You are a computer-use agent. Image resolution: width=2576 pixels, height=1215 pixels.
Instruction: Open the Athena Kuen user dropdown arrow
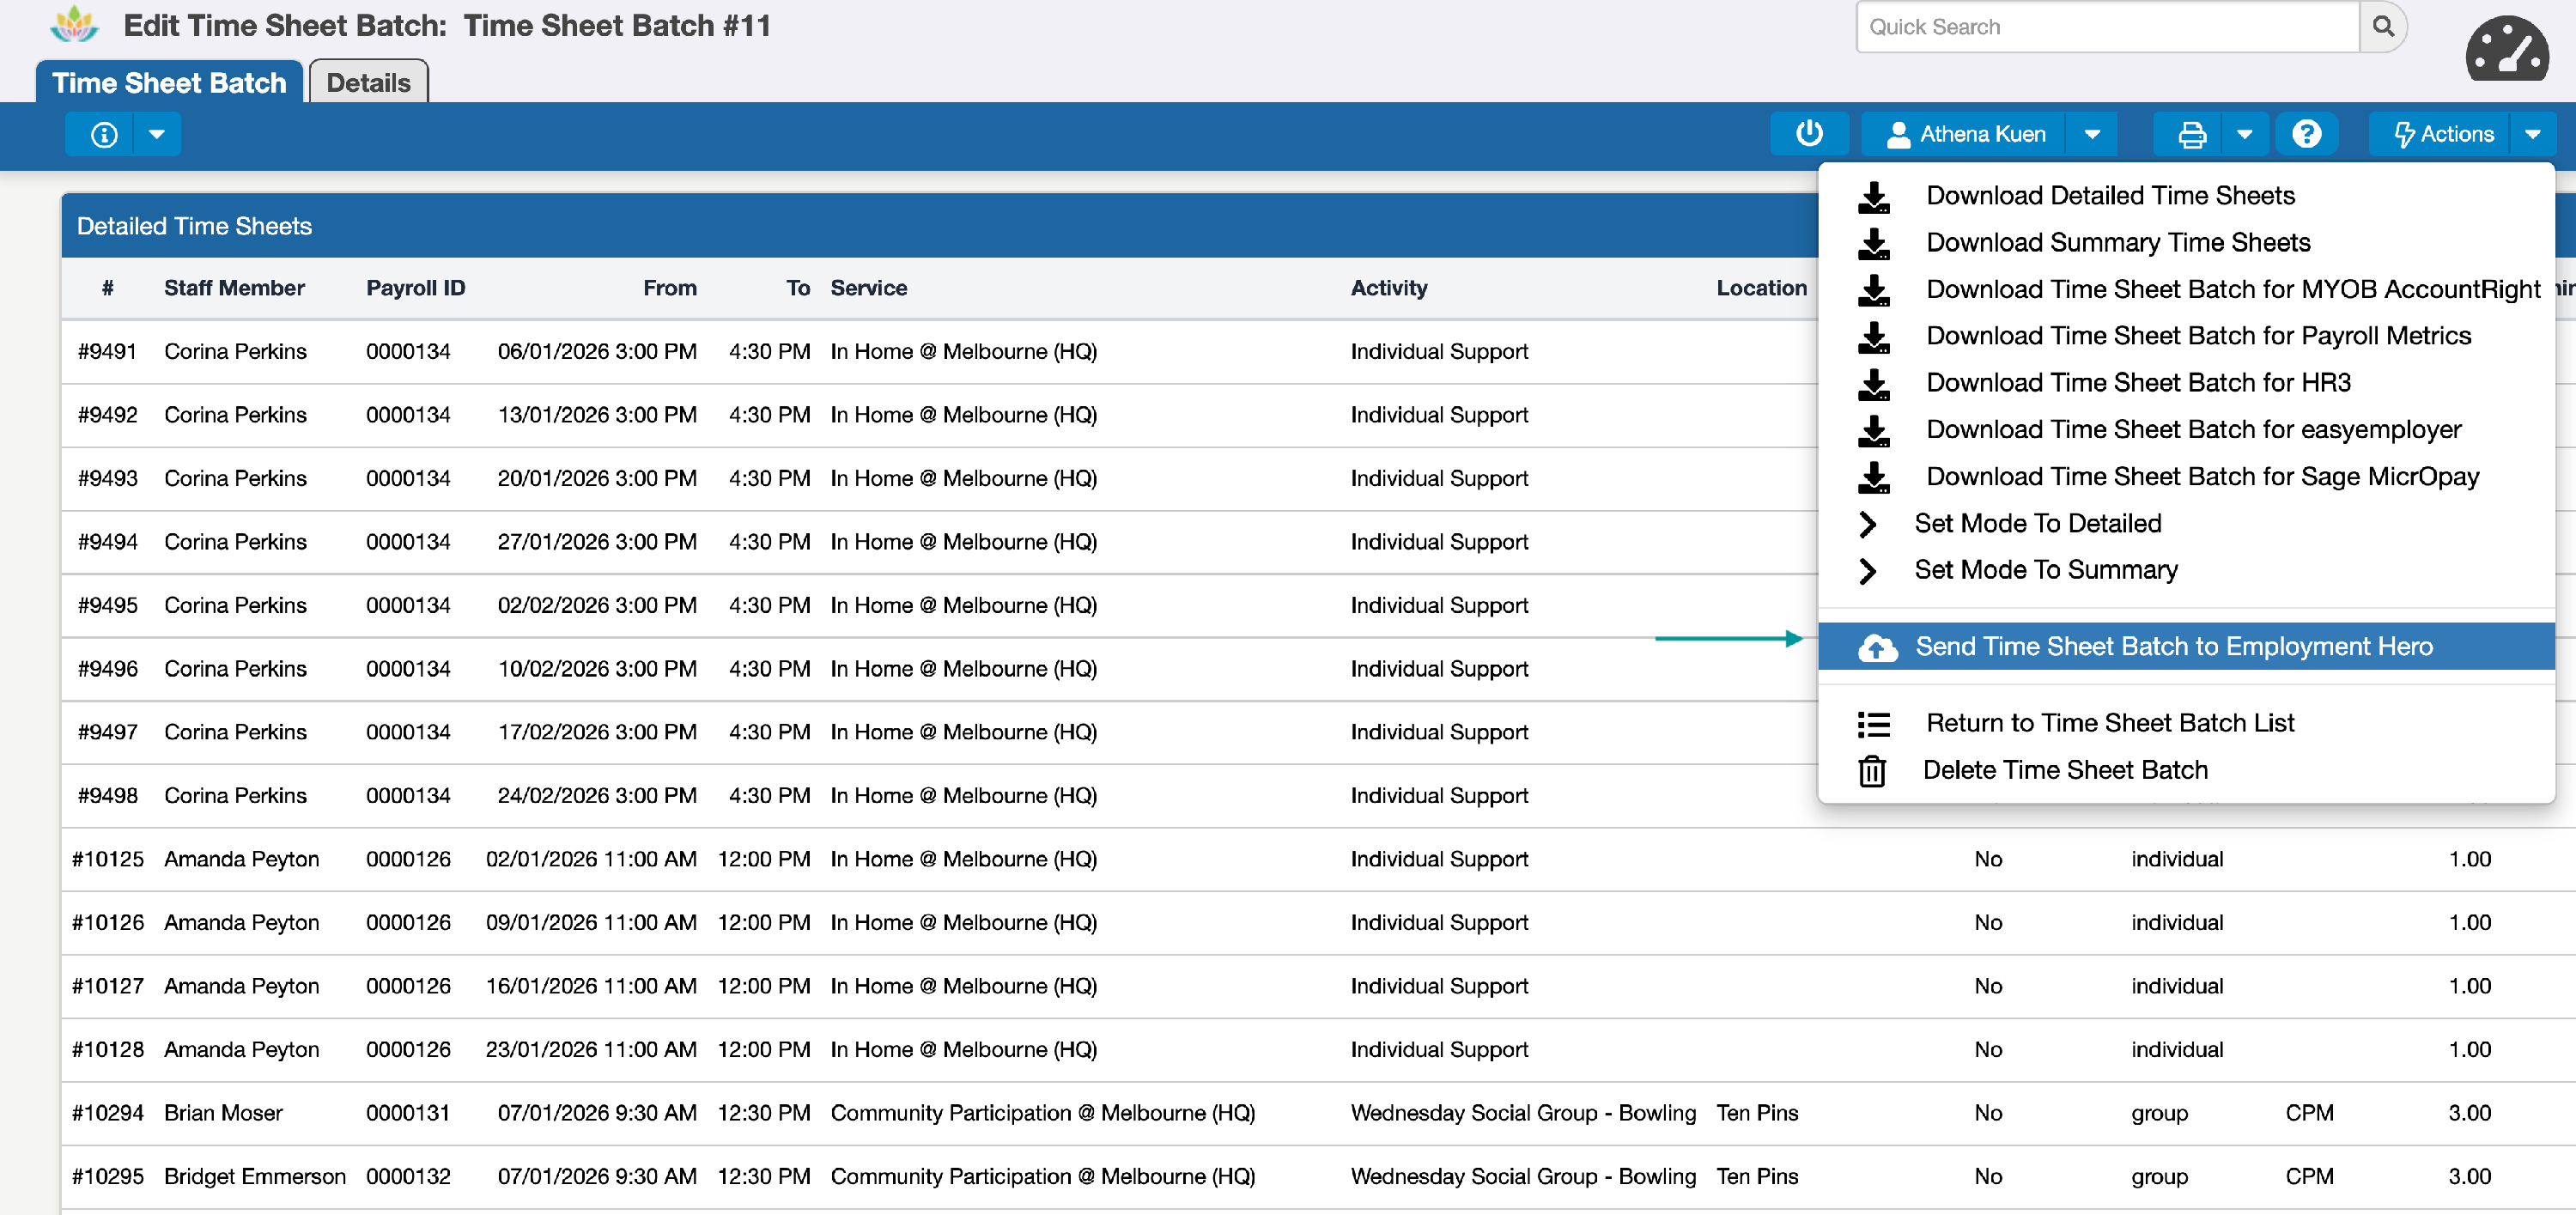coord(2092,134)
